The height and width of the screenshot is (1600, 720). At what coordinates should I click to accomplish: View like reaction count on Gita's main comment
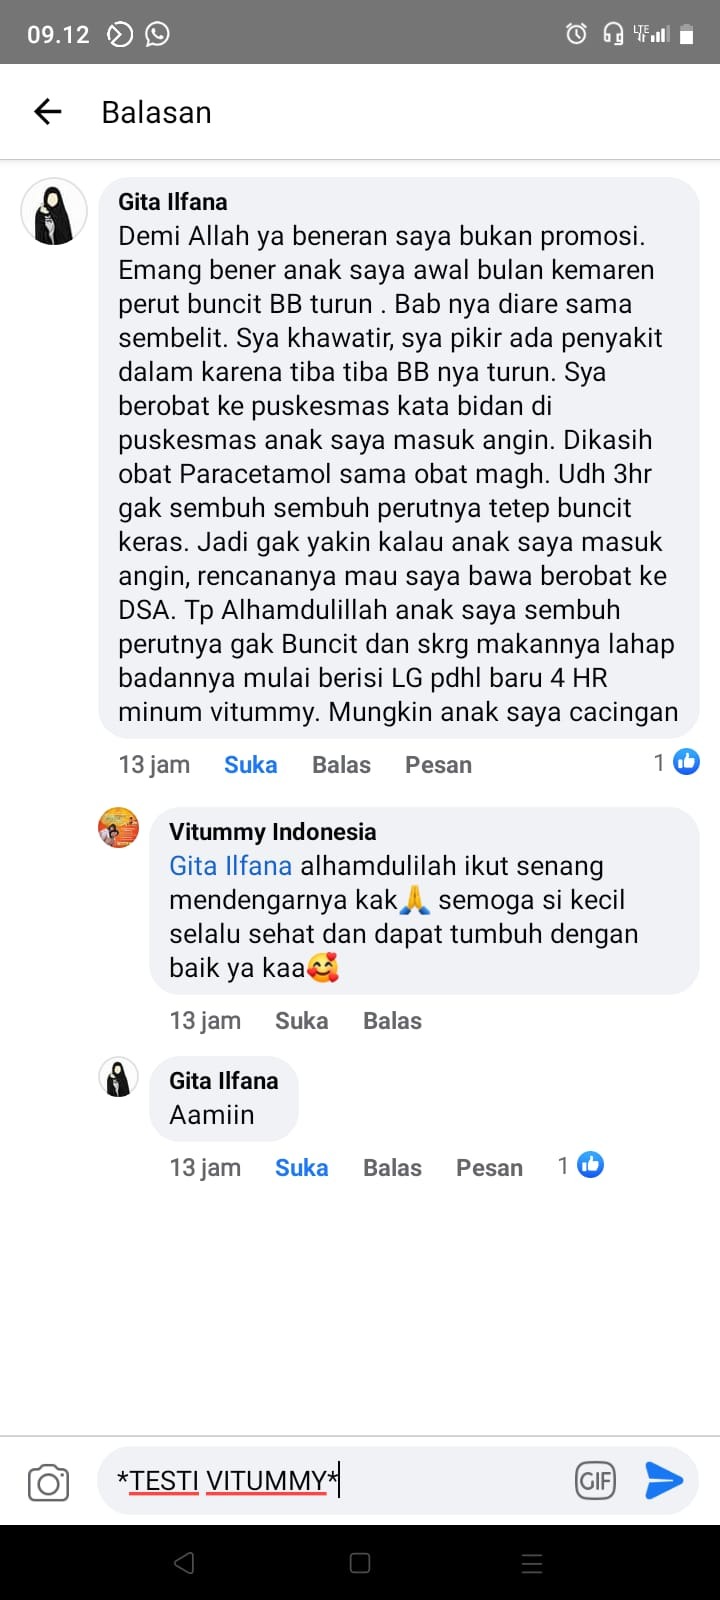(676, 763)
